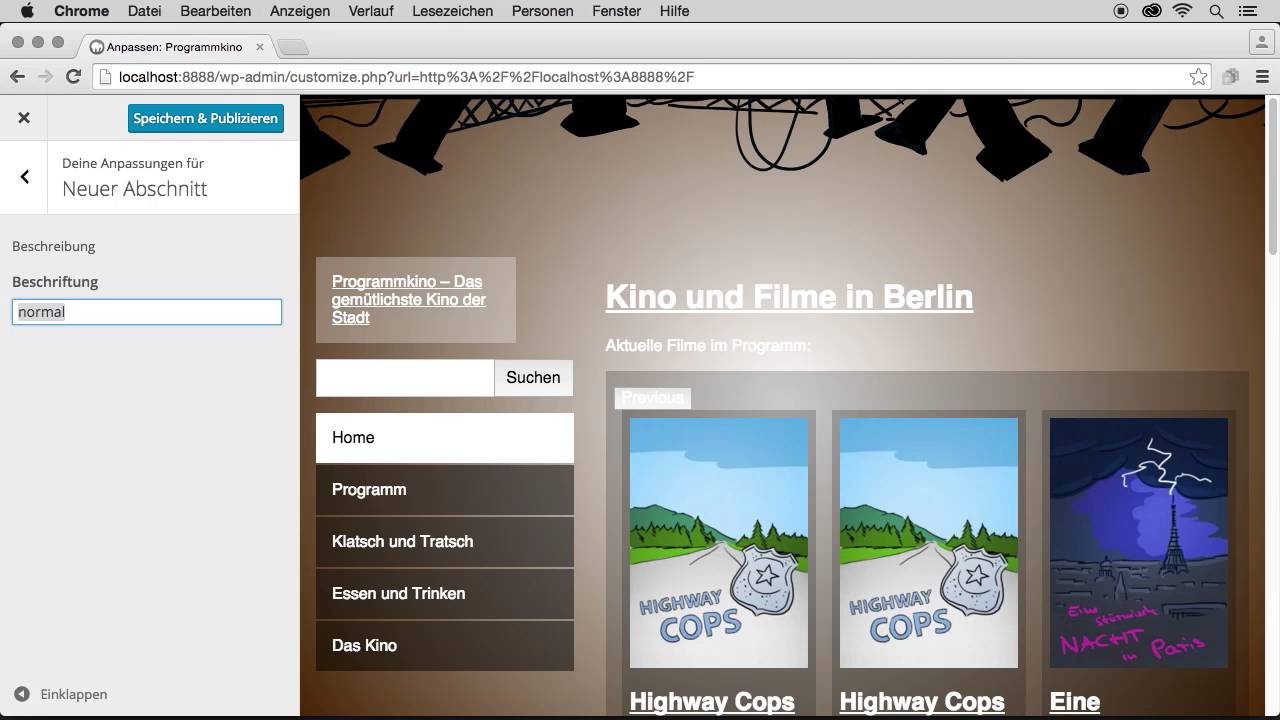Viewport: 1280px width, 720px height.
Task: Open the Fenster menu
Action: click(616, 11)
